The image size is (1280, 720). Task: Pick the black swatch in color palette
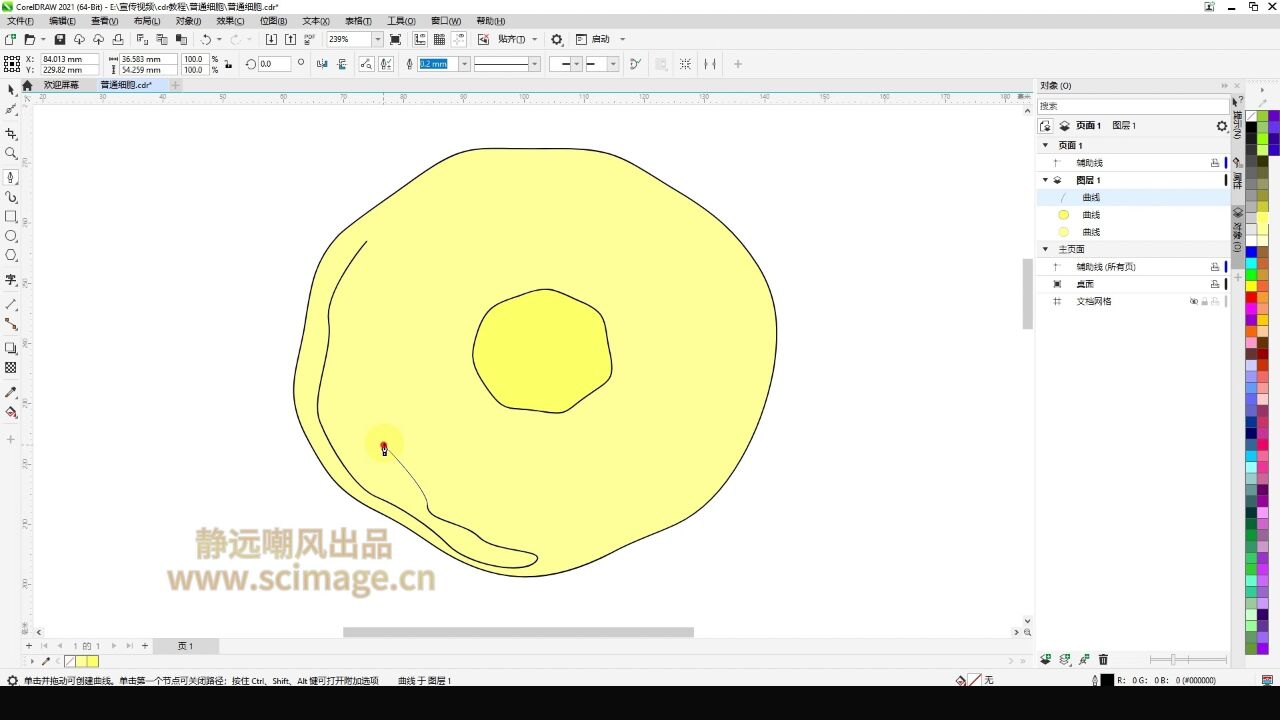pos(1251,127)
